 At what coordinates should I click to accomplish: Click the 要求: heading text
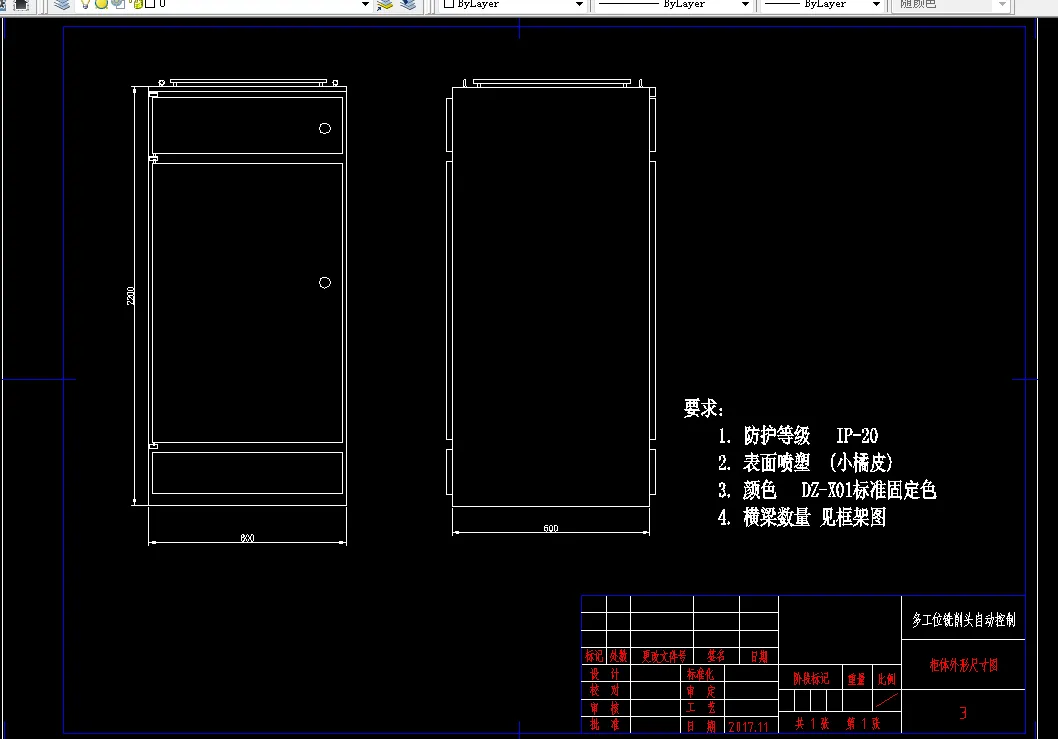point(703,408)
